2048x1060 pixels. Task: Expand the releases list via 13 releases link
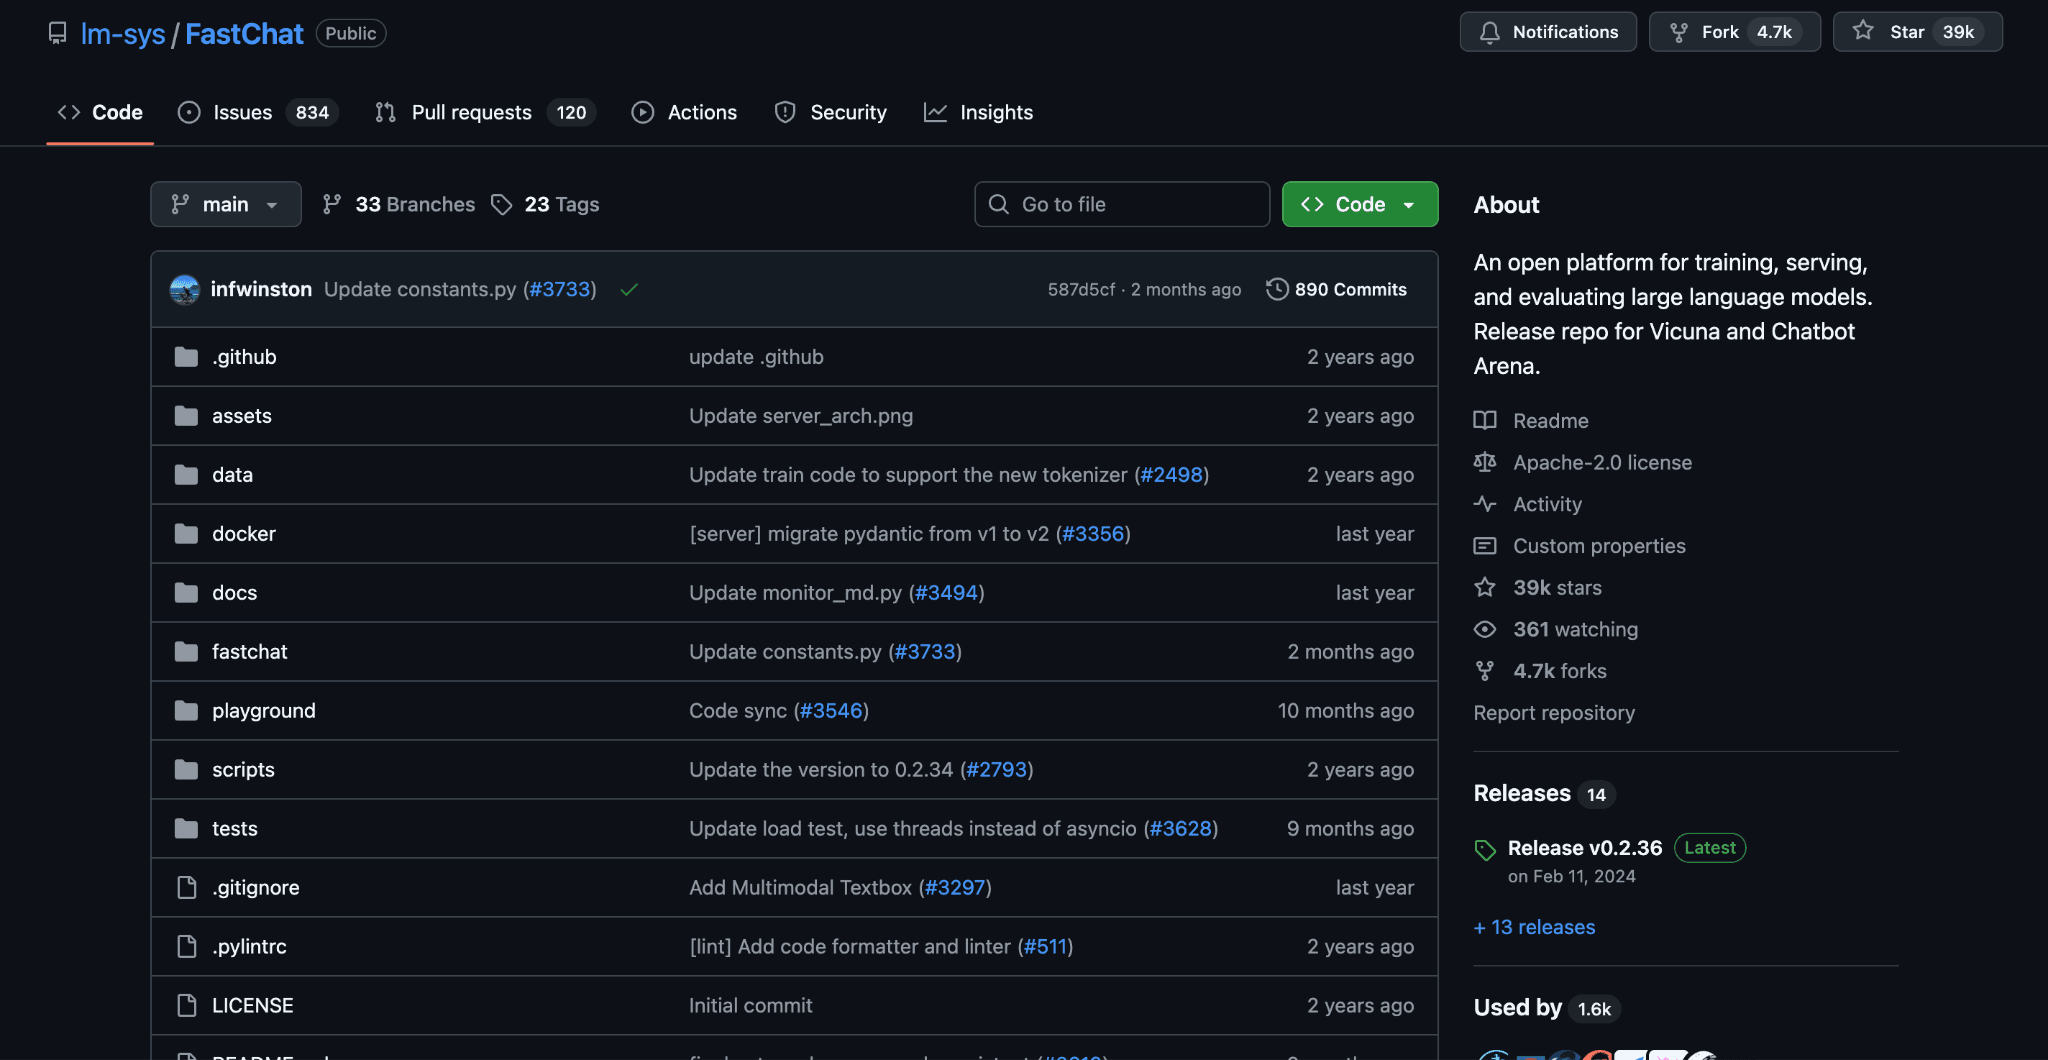tap(1534, 927)
